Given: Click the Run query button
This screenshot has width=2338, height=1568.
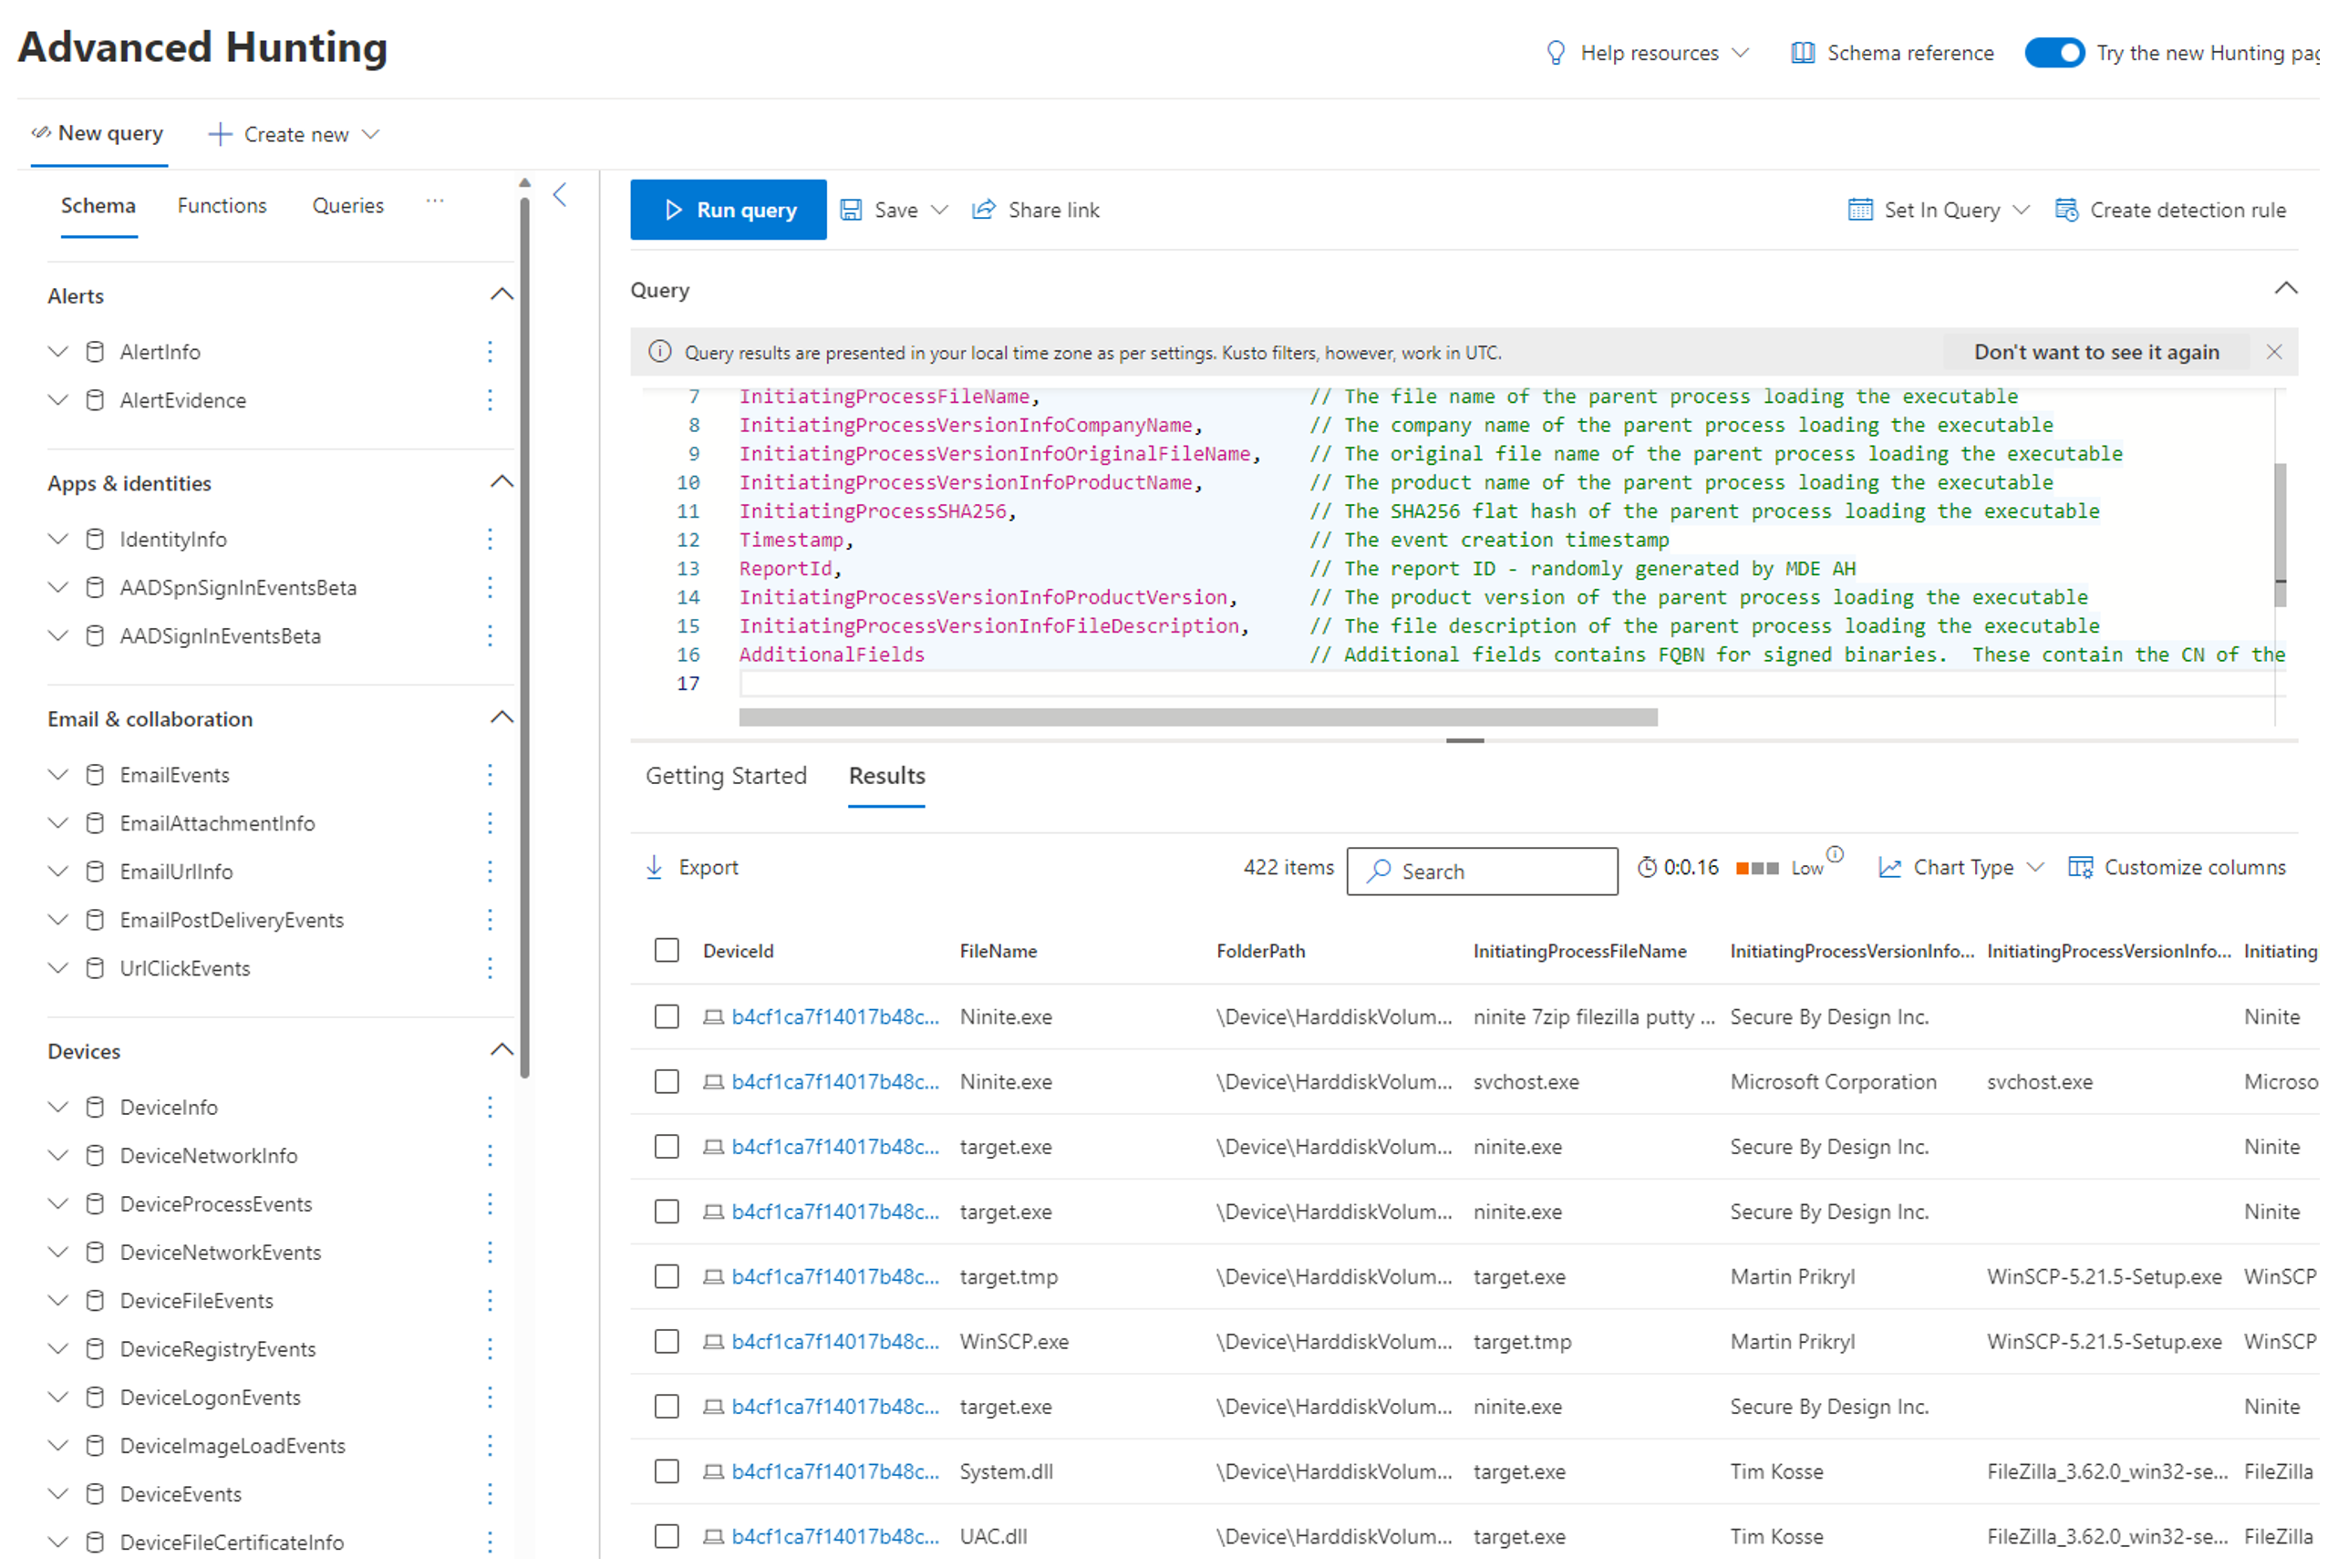Looking at the screenshot, I should [728, 208].
